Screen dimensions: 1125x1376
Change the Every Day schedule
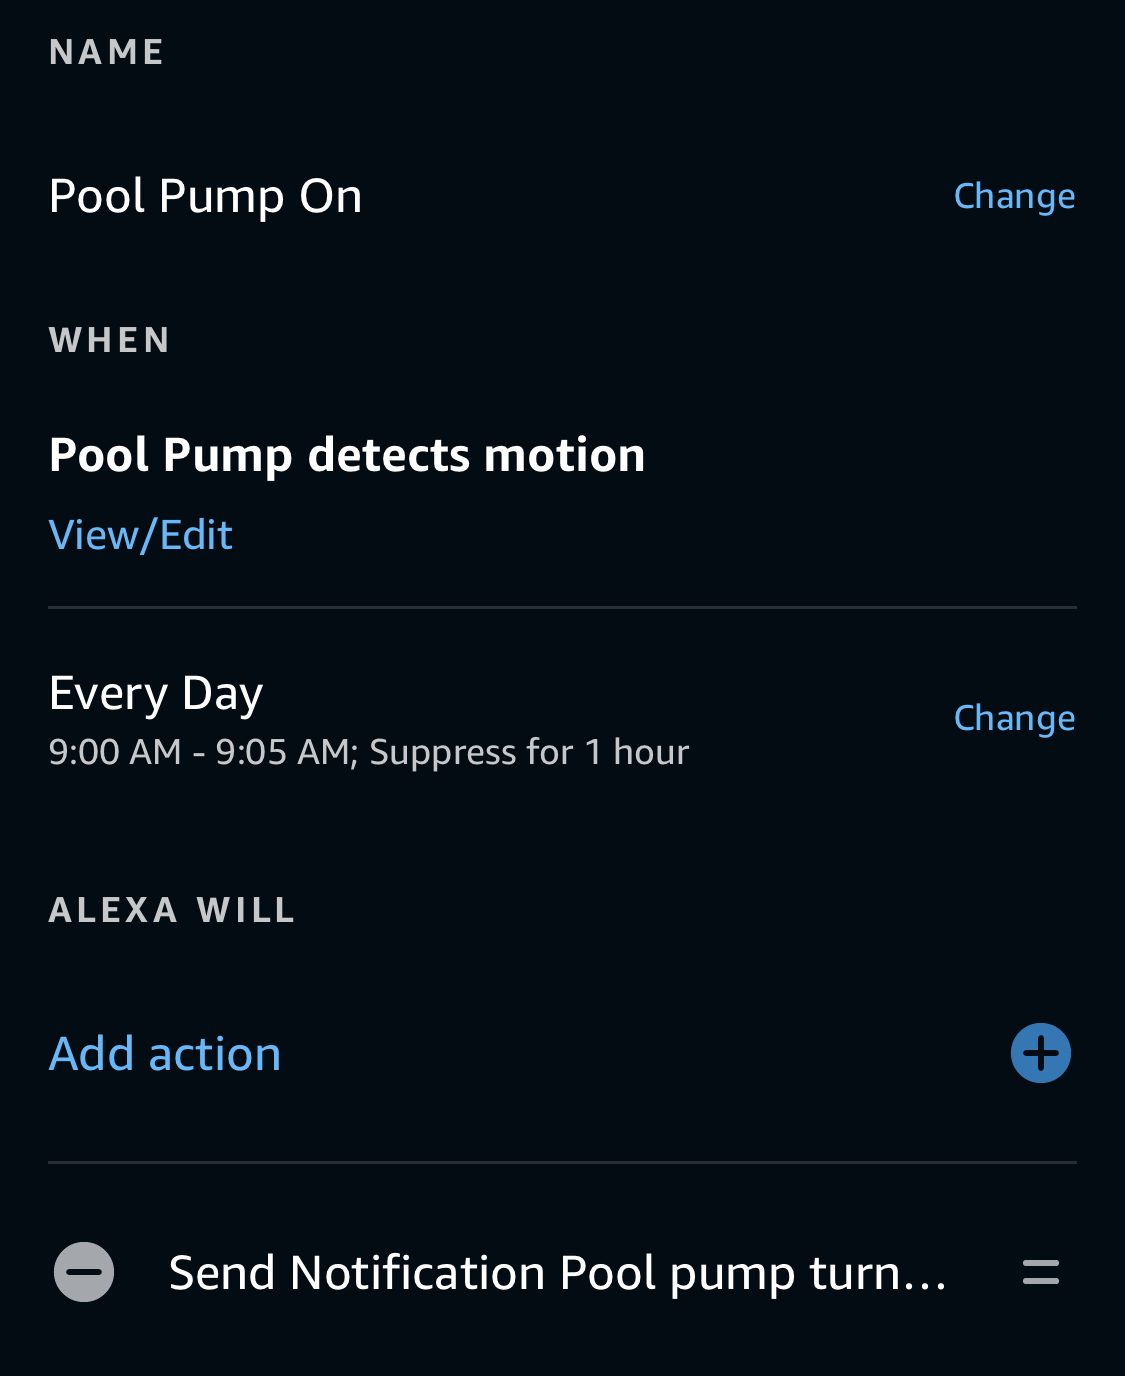point(1014,718)
